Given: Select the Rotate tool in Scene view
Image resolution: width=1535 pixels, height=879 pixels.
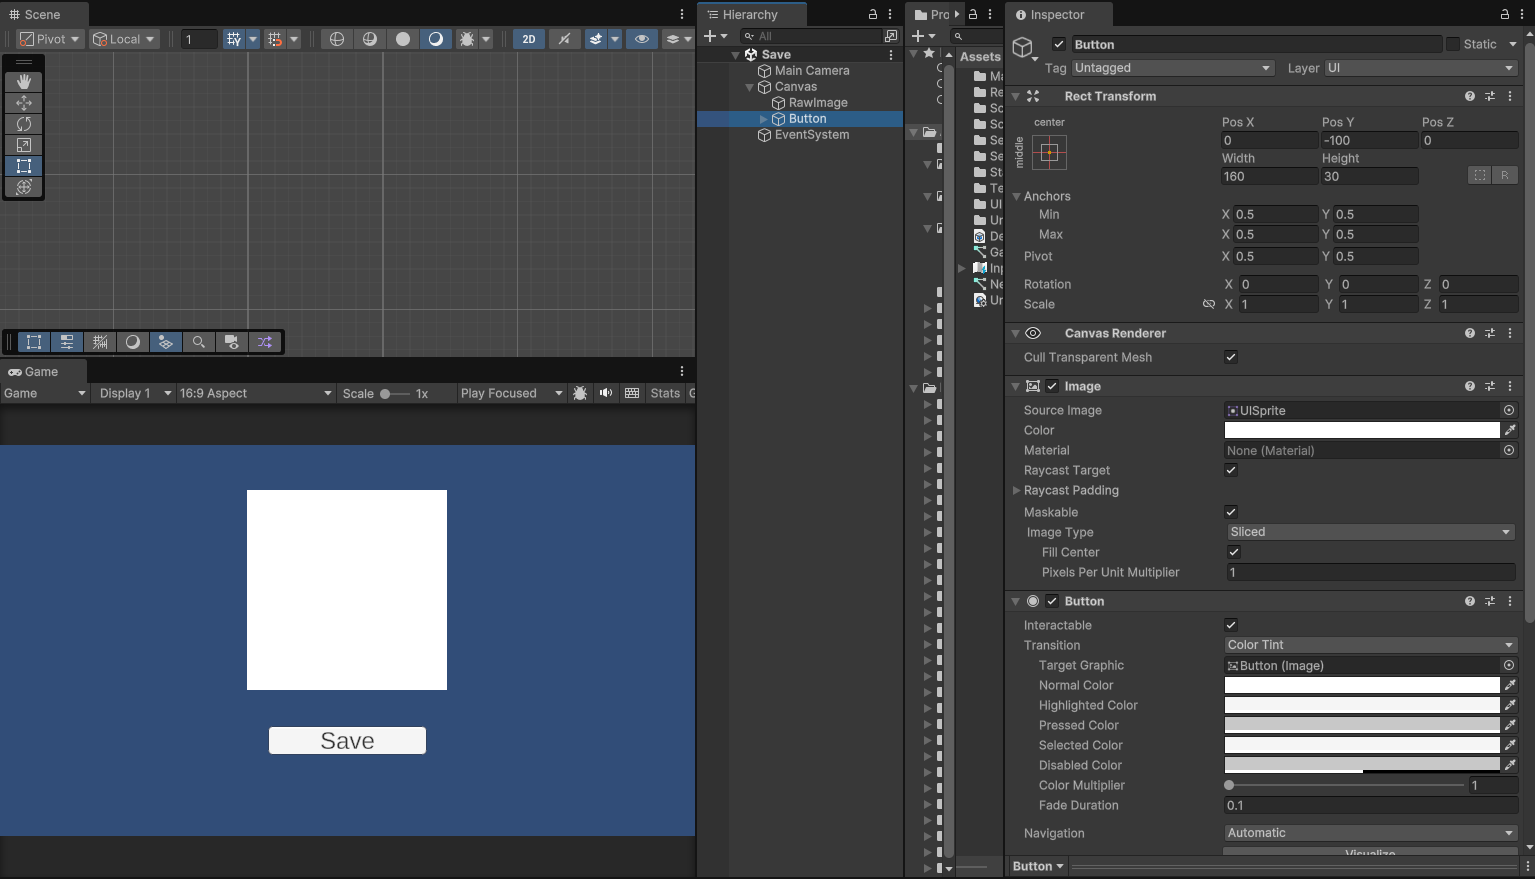Looking at the screenshot, I should coord(24,124).
